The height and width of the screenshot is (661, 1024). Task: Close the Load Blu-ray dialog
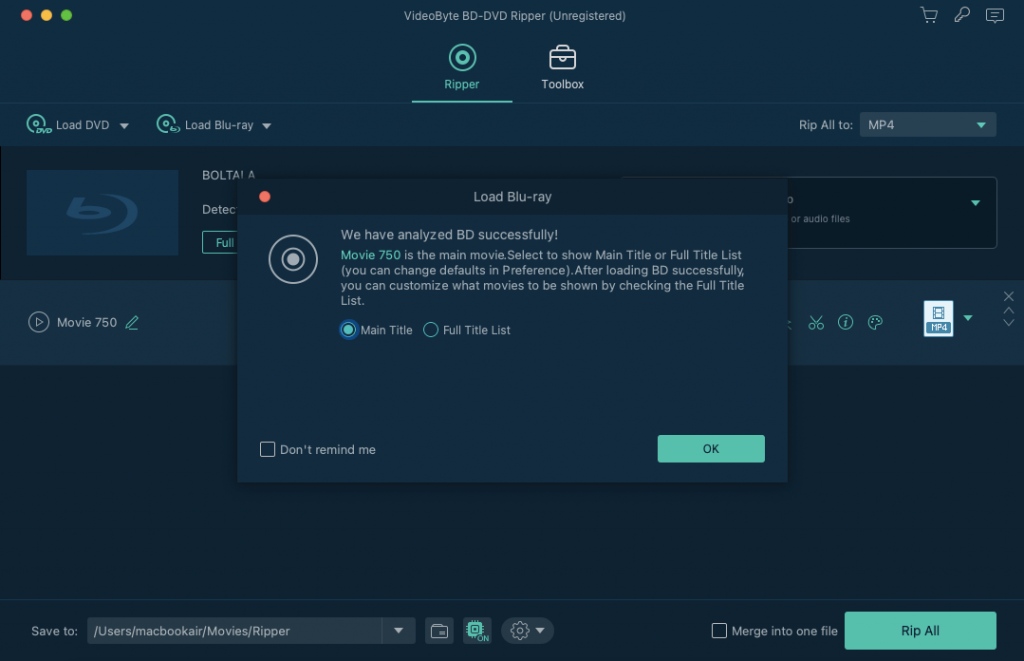(x=264, y=197)
